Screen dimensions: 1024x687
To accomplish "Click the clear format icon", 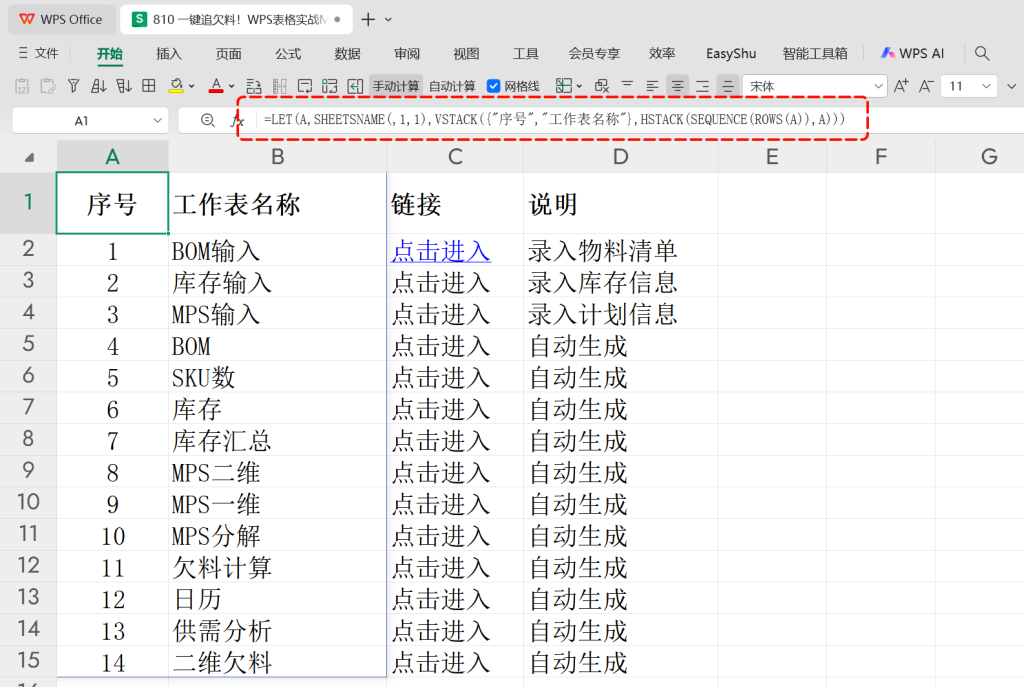I will pos(602,86).
